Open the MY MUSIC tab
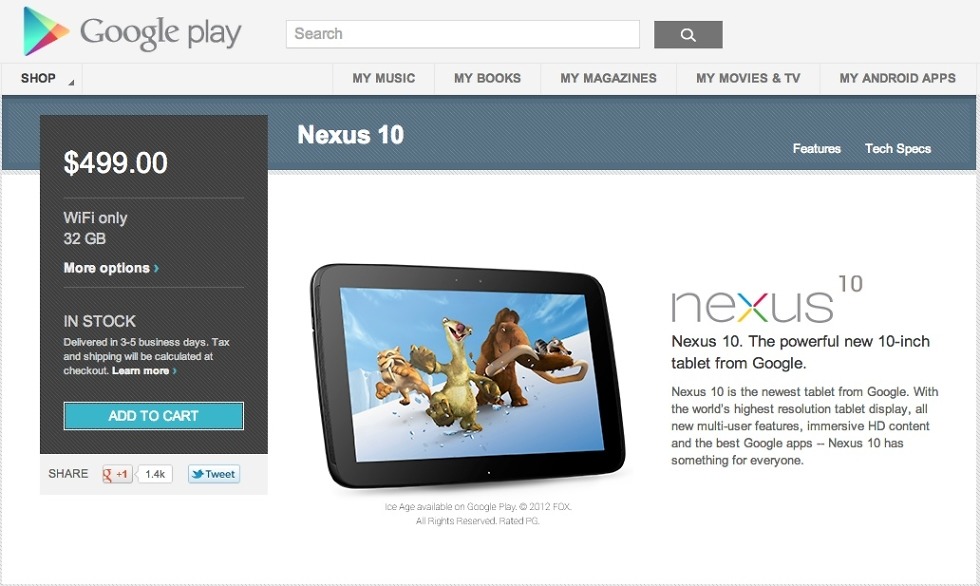 point(384,79)
